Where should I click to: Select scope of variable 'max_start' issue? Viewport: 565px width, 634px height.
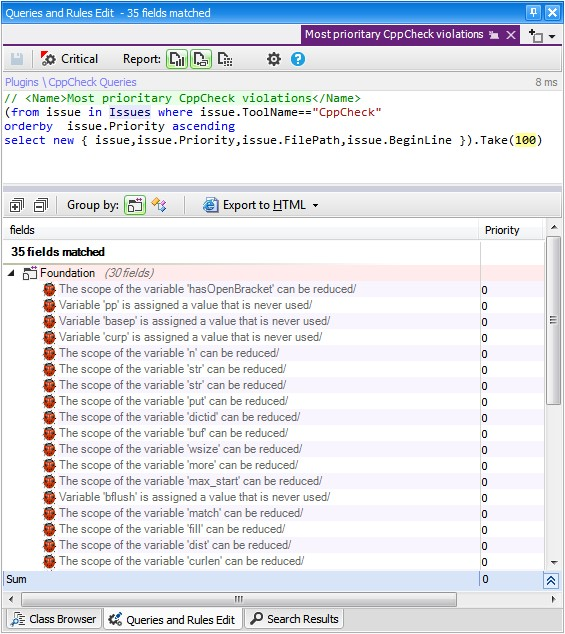[273, 481]
